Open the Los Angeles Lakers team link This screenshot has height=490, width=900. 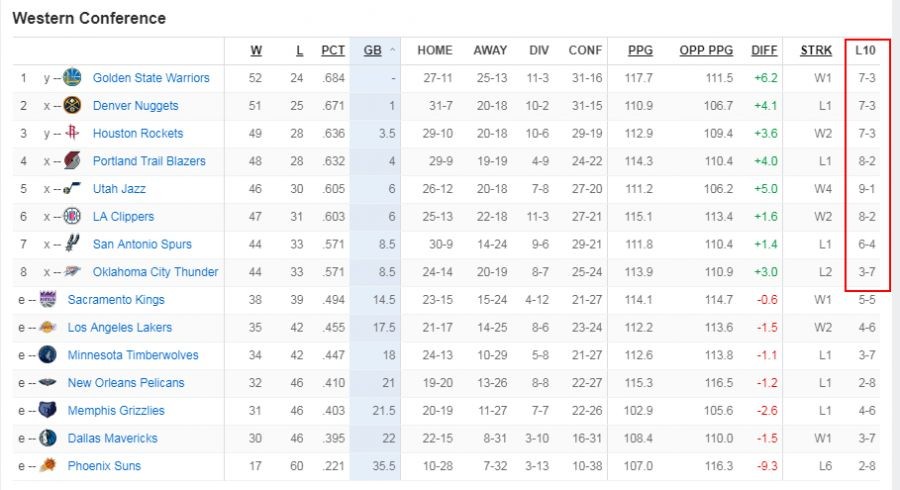[120, 327]
